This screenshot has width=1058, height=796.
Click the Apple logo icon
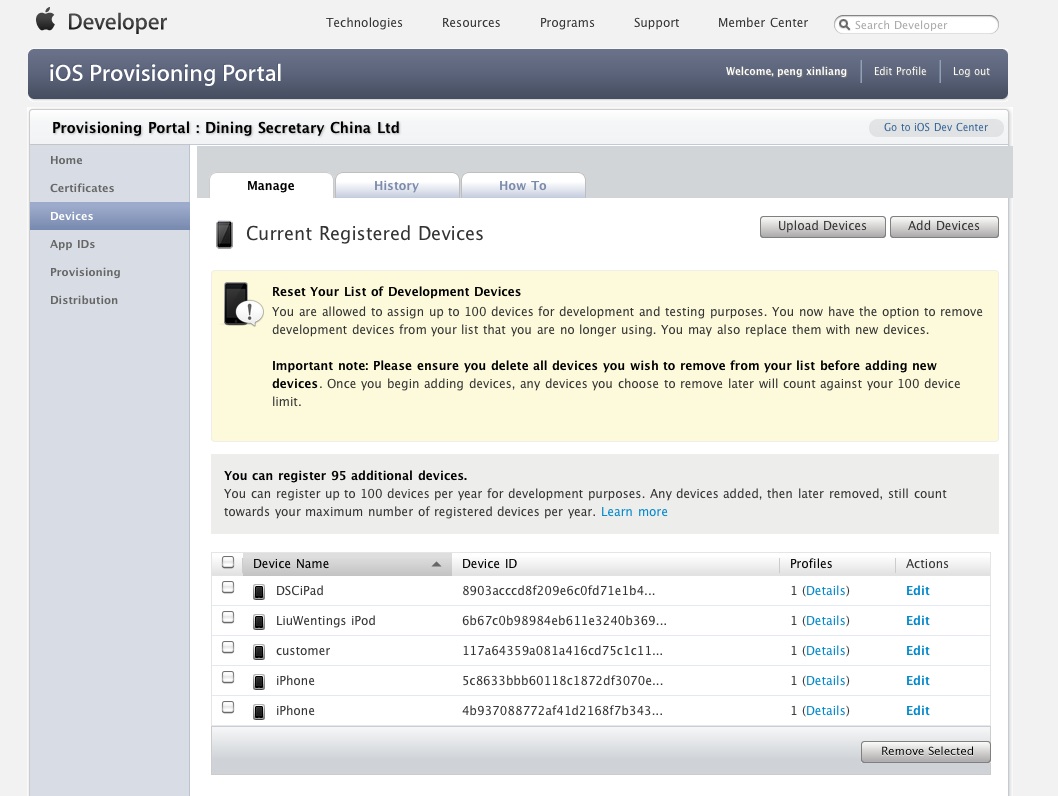pyautogui.click(x=45, y=20)
